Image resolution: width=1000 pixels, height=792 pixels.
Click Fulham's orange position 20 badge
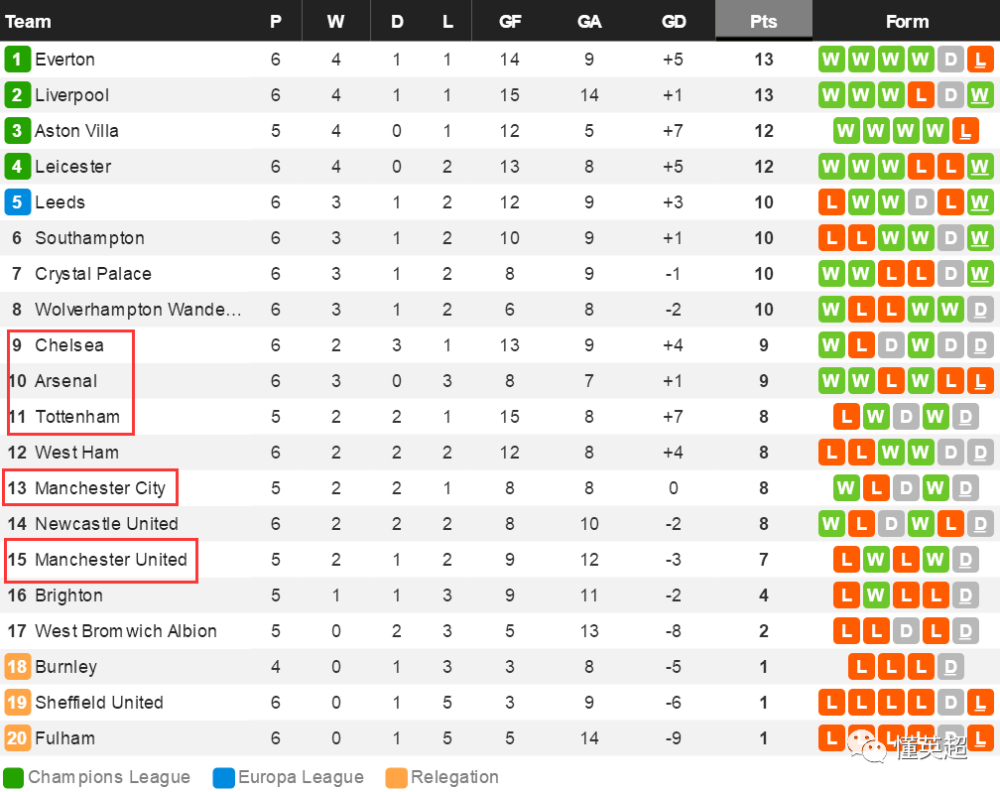pos(17,738)
